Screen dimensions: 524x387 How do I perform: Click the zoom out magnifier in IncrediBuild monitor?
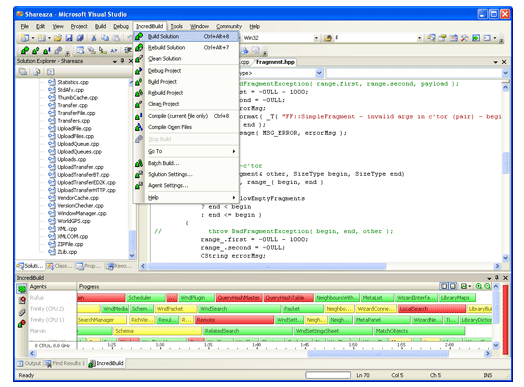(487, 286)
